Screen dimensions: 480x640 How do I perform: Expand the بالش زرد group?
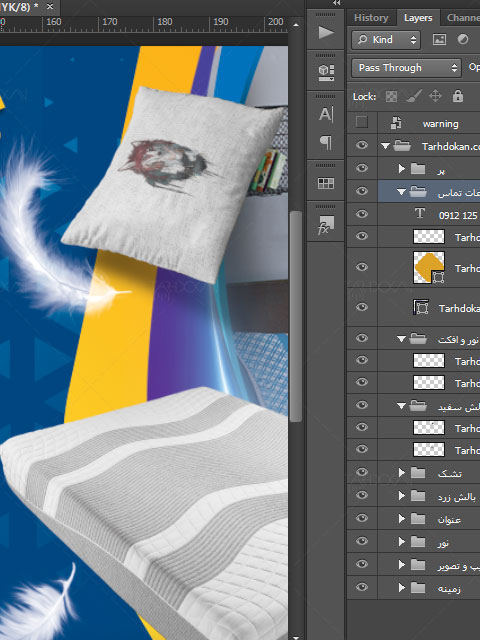[402, 496]
